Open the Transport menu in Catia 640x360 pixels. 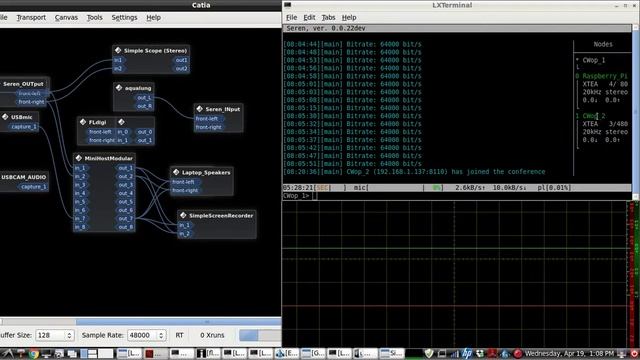31,18
